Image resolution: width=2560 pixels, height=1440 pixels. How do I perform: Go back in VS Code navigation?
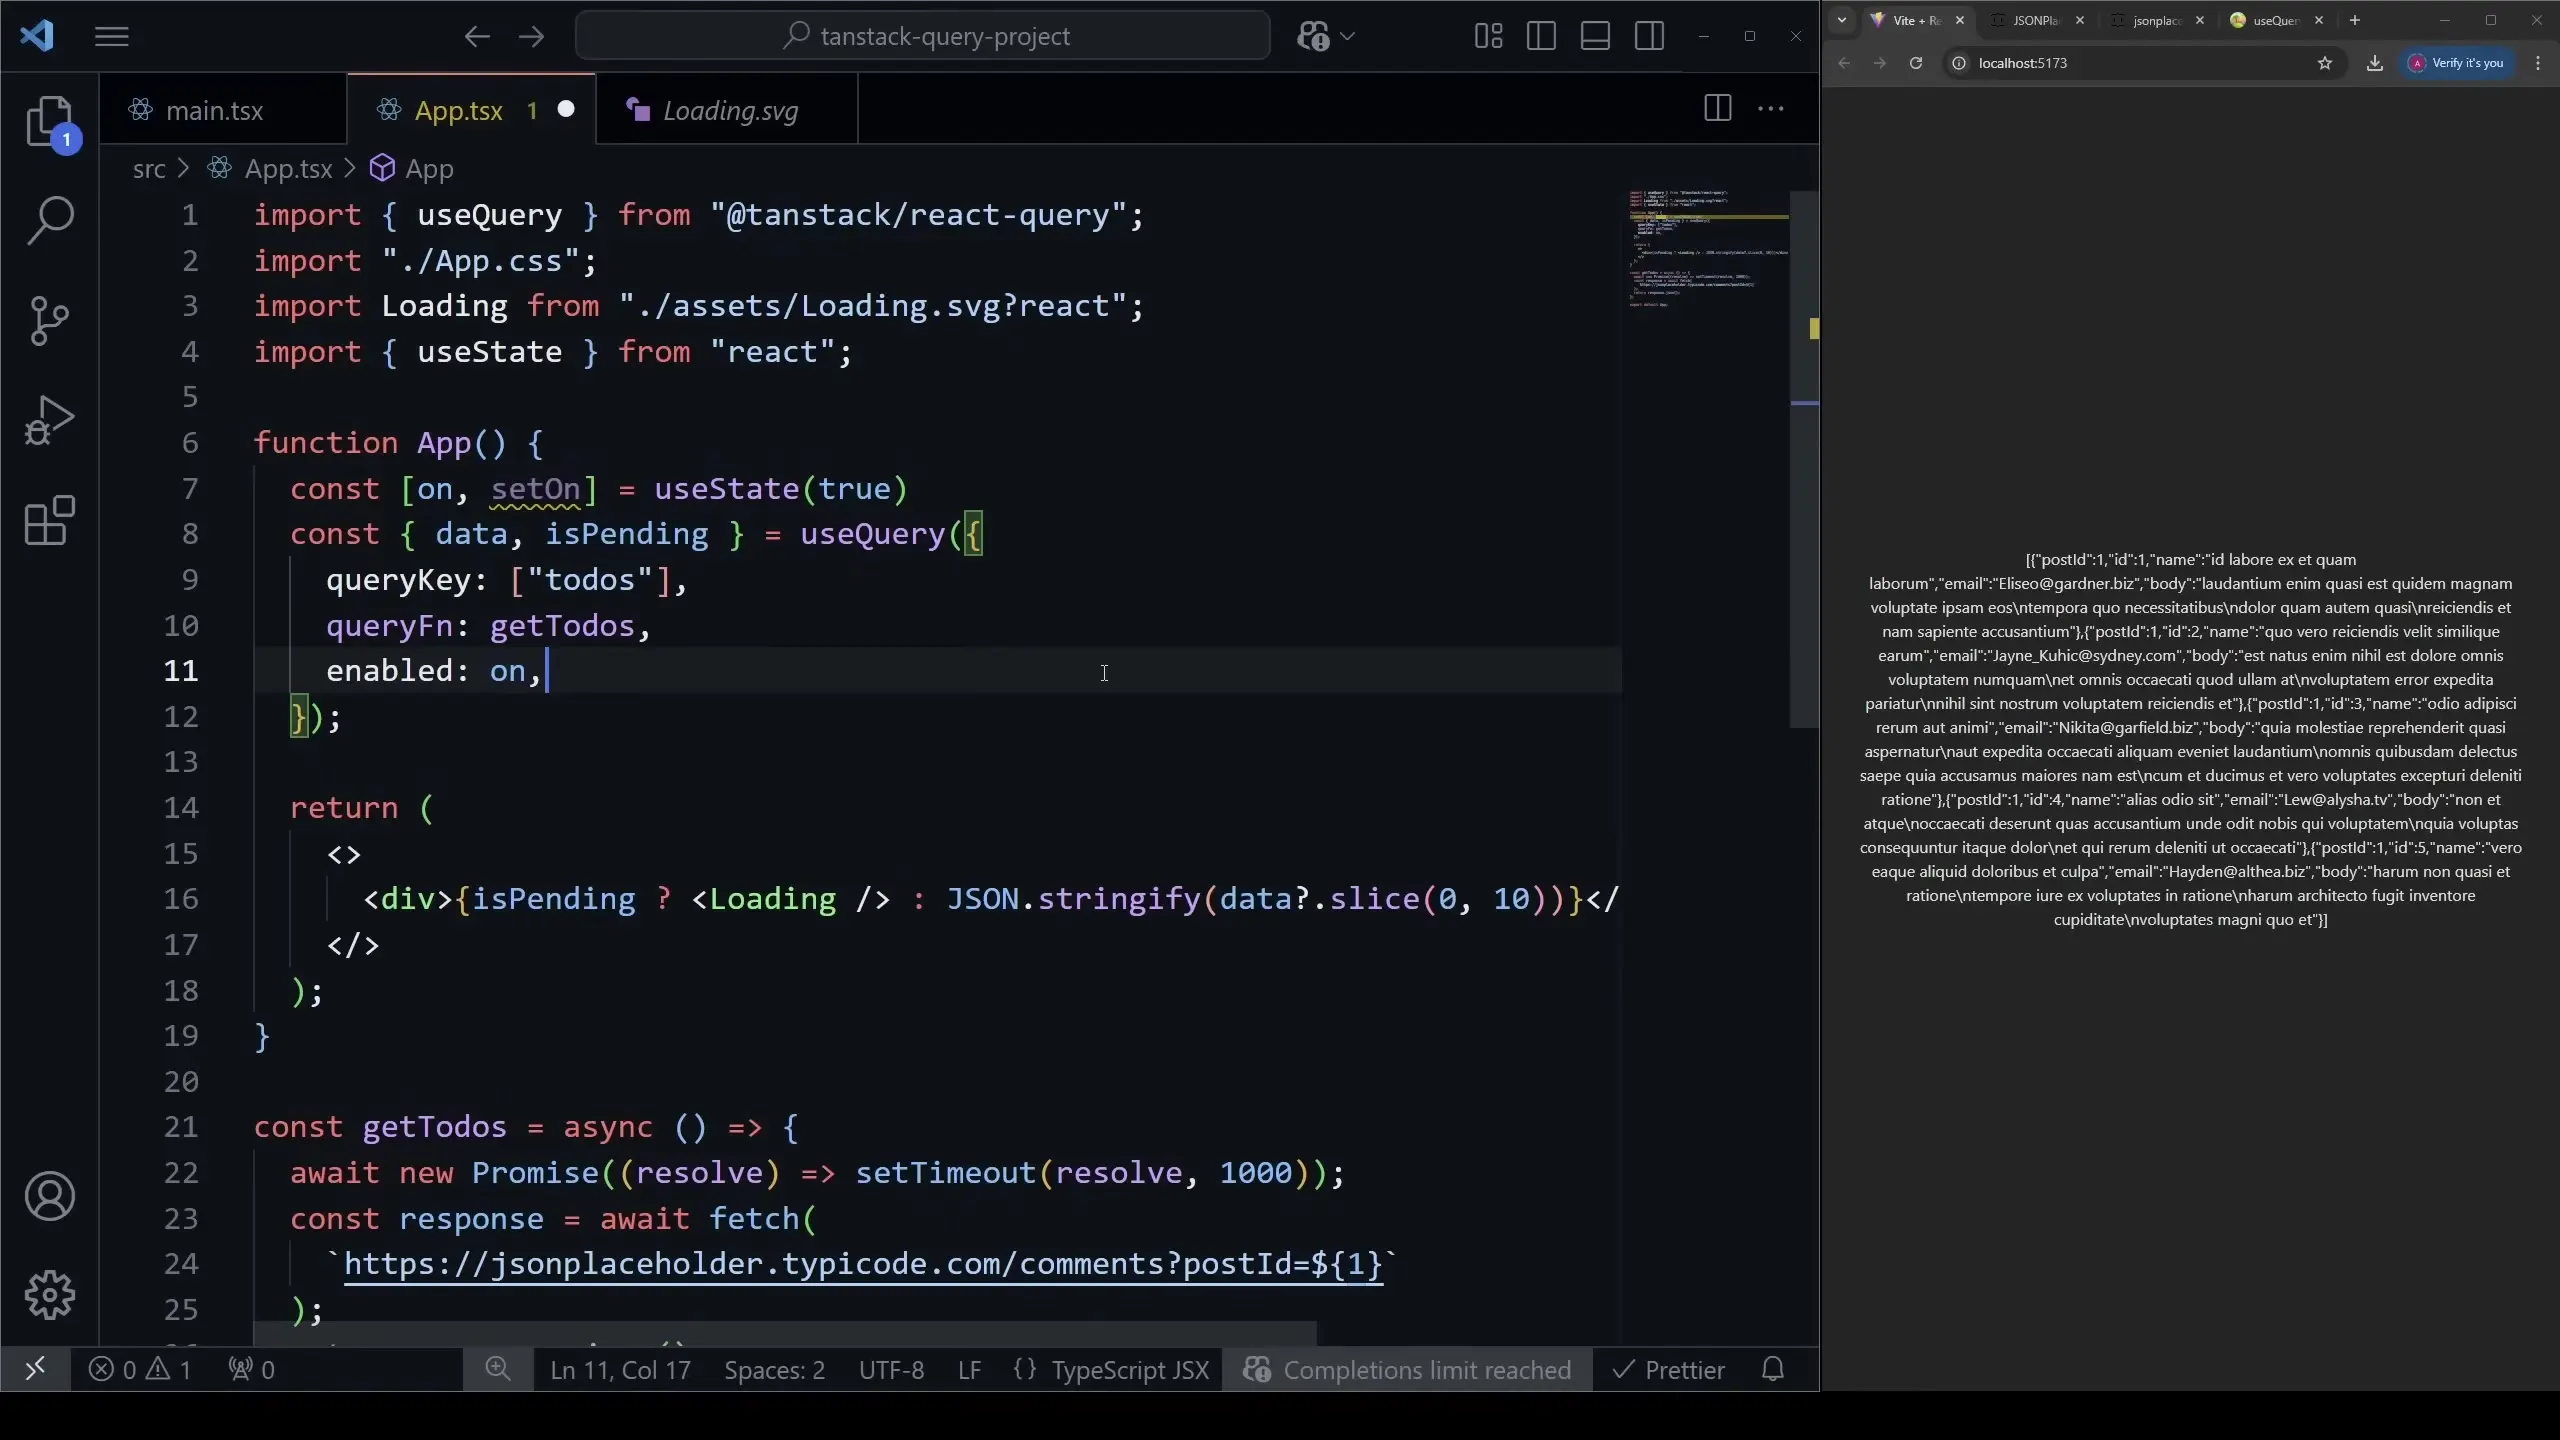(x=477, y=37)
